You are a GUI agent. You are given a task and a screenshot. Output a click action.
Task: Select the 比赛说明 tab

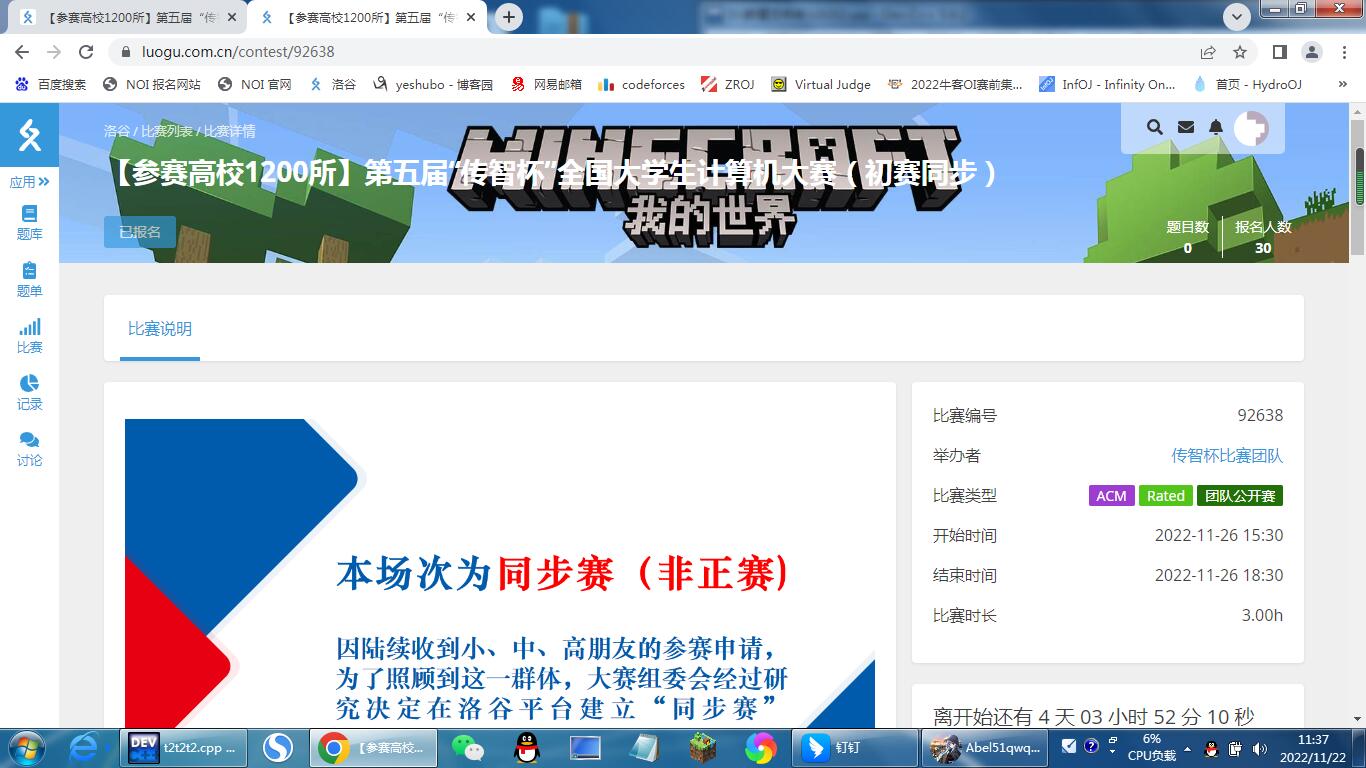tap(160, 329)
